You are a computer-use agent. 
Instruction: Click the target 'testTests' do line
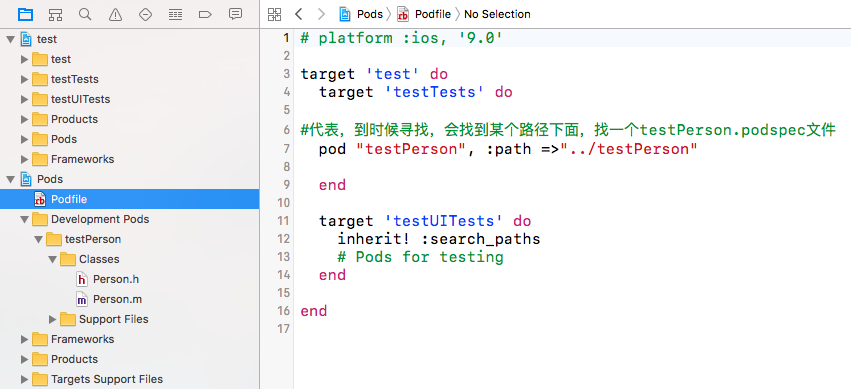(x=416, y=92)
